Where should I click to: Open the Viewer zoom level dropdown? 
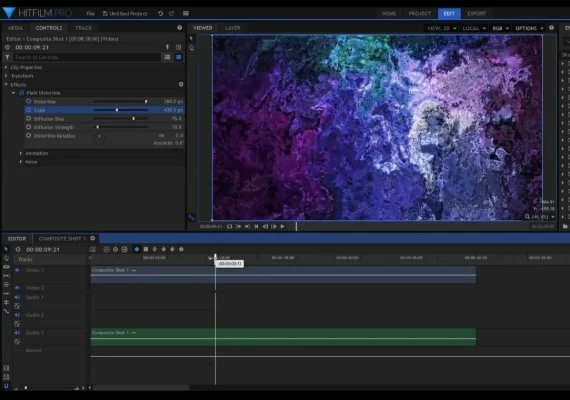(540, 217)
